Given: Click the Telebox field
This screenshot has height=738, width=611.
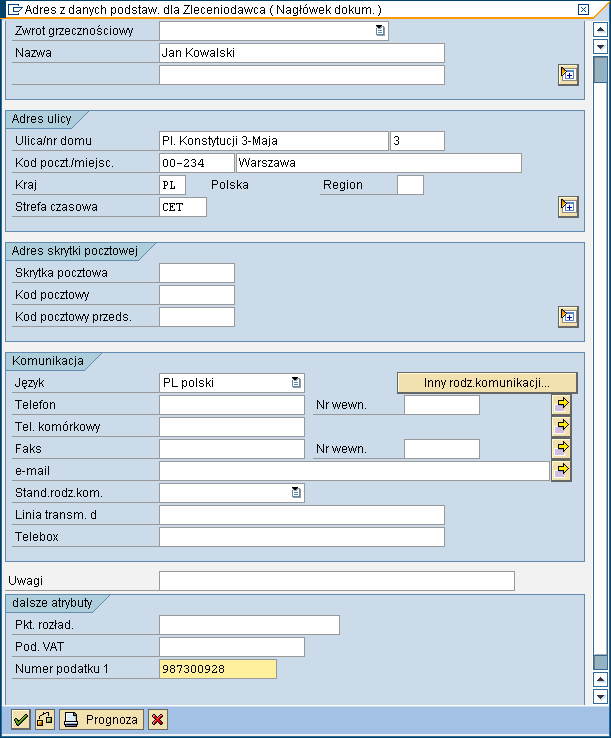Looking at the screenshot, I should [302, 537].
